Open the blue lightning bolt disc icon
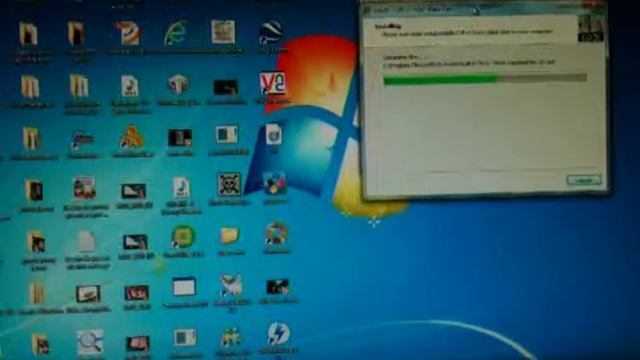This screenshot has height=360, width=640. 278,334
